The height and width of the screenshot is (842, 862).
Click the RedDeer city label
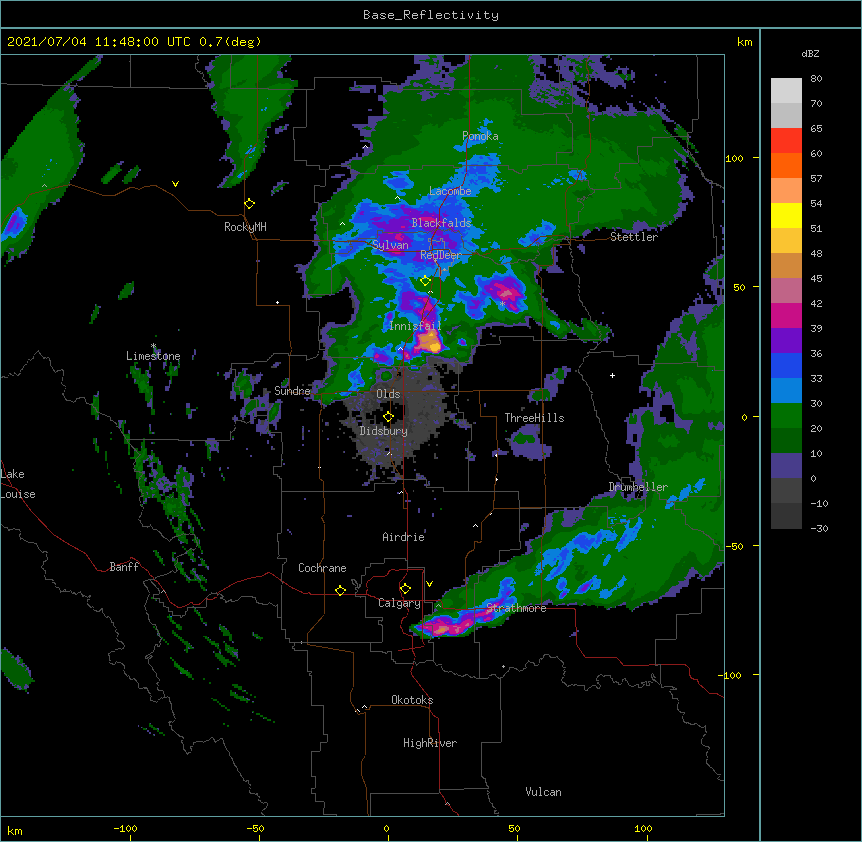[x=440, y=254]
